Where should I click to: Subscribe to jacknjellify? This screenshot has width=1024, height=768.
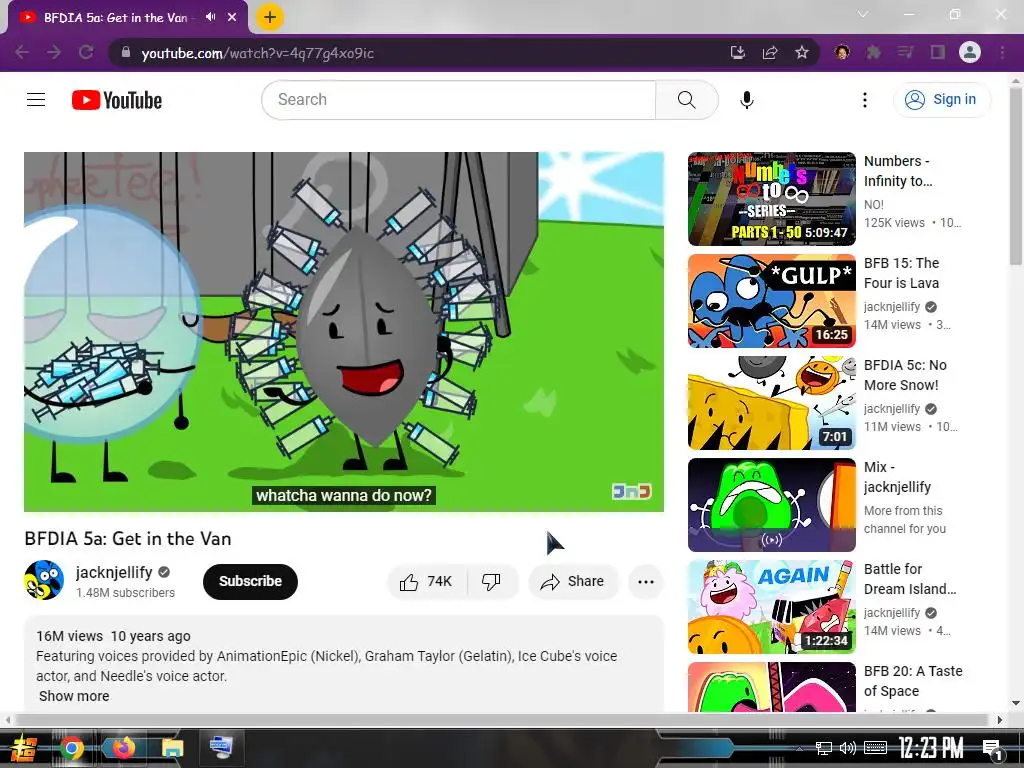[x=250, y=581]
